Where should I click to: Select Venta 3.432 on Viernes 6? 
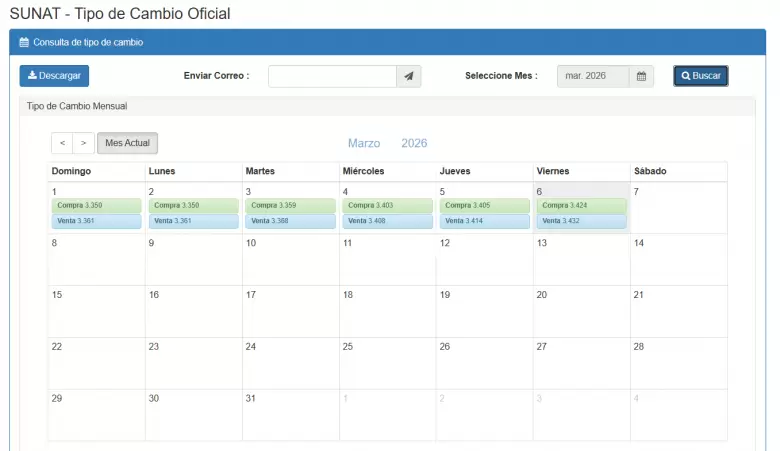(582, 221)
